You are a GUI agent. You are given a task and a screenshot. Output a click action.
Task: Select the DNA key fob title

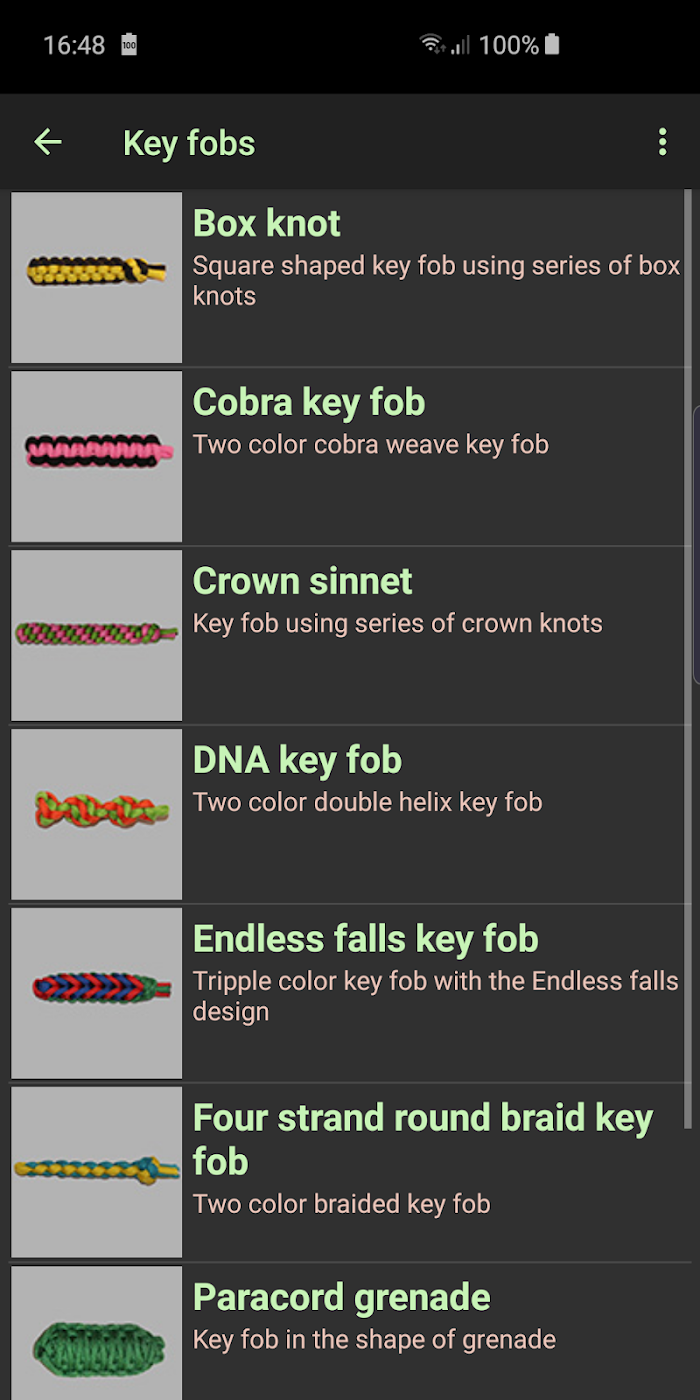[297, 760]
